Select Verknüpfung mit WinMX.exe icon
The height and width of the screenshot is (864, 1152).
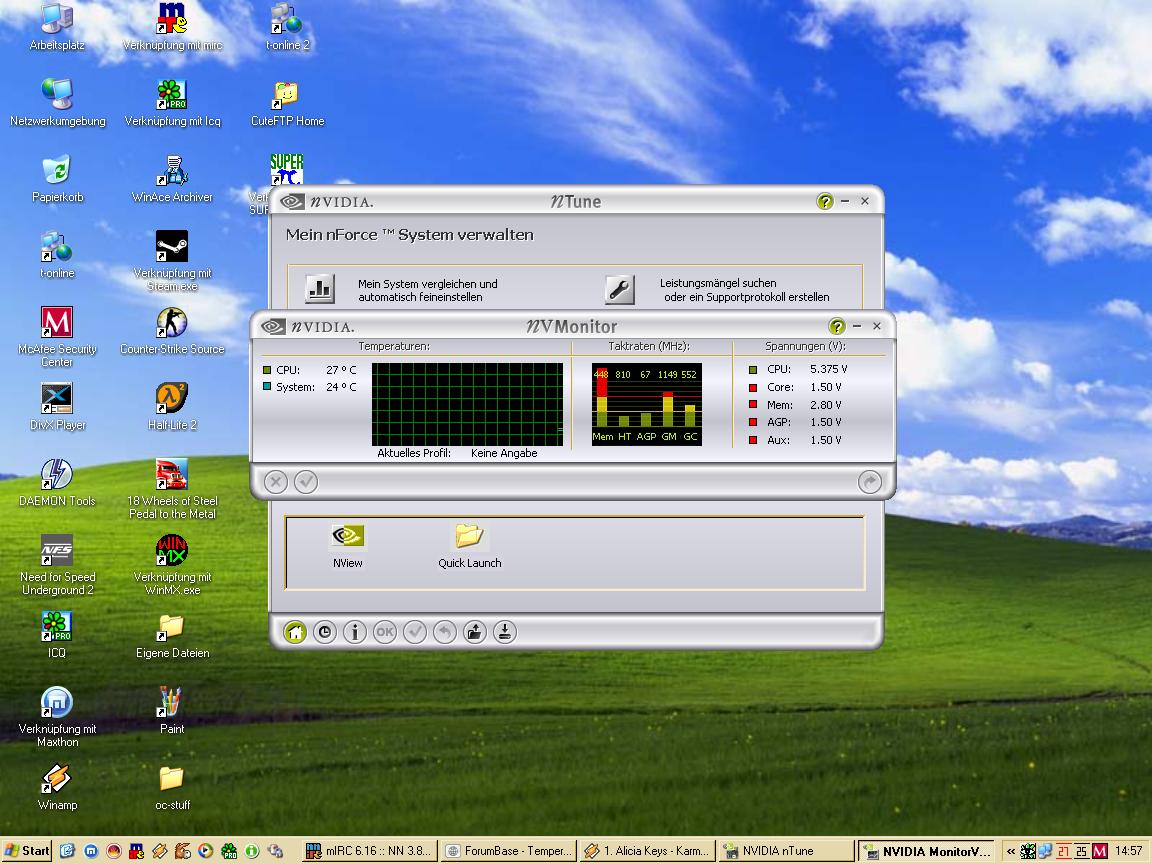[x=172, y=564]
